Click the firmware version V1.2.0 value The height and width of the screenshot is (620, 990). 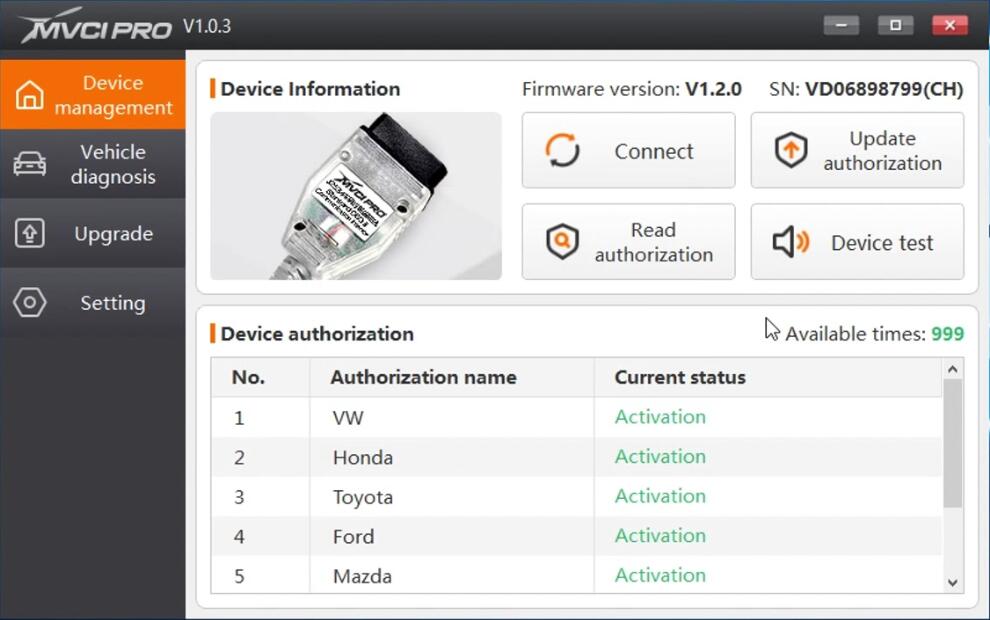(x=713, y=89)
